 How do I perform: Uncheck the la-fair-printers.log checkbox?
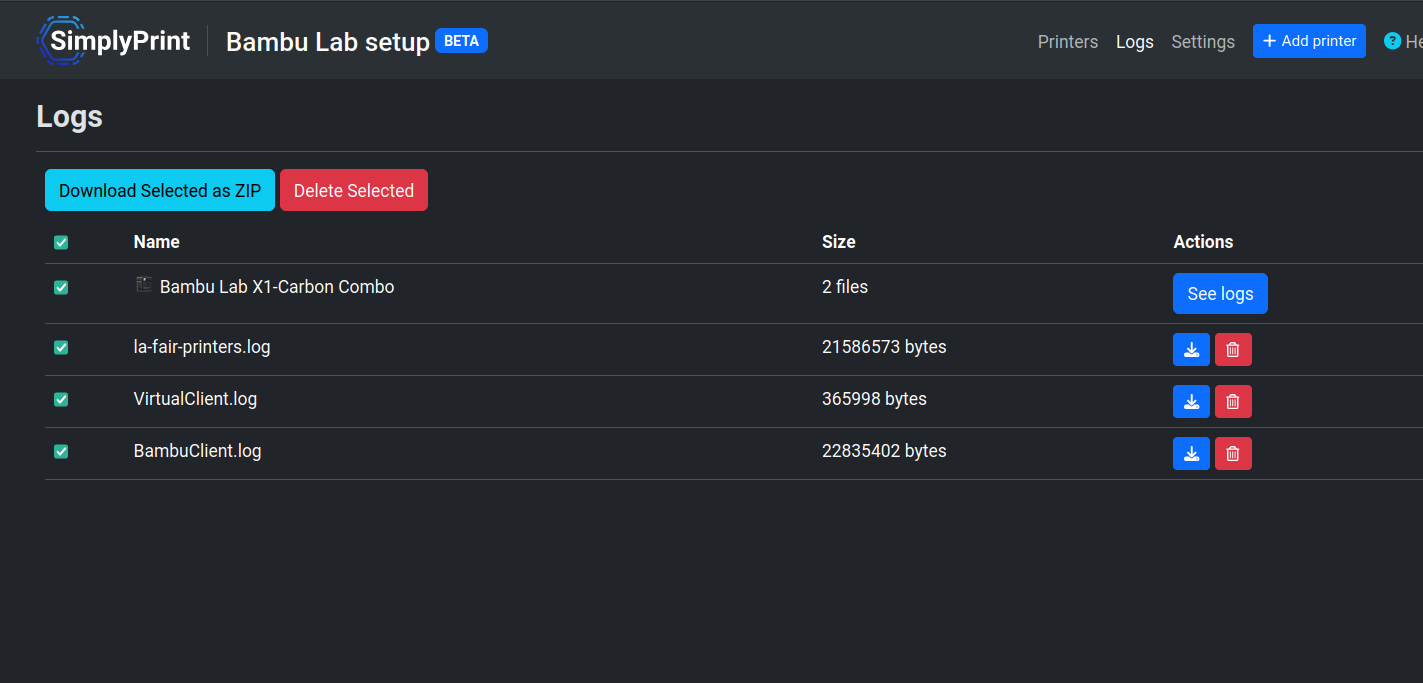tap(61, 347)
